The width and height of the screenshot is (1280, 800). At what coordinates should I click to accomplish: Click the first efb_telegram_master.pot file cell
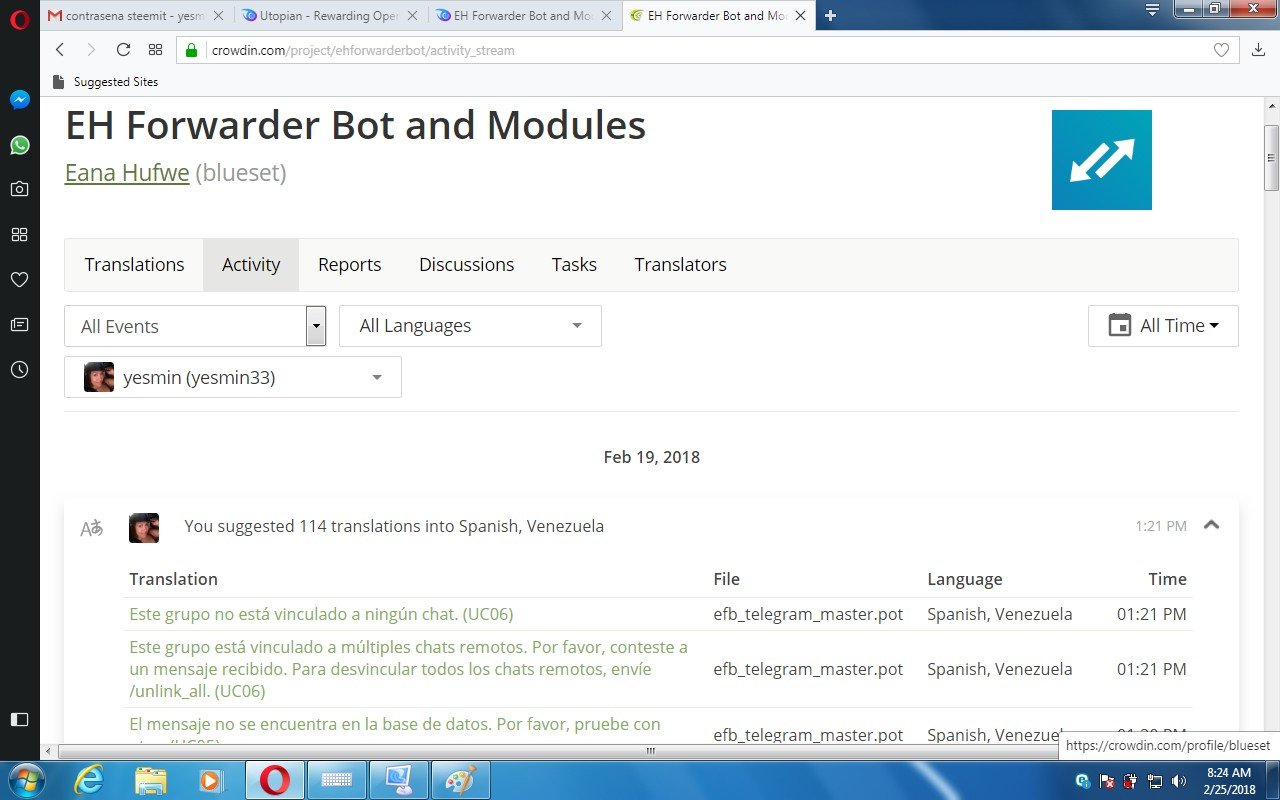click(x=808, y=614)
